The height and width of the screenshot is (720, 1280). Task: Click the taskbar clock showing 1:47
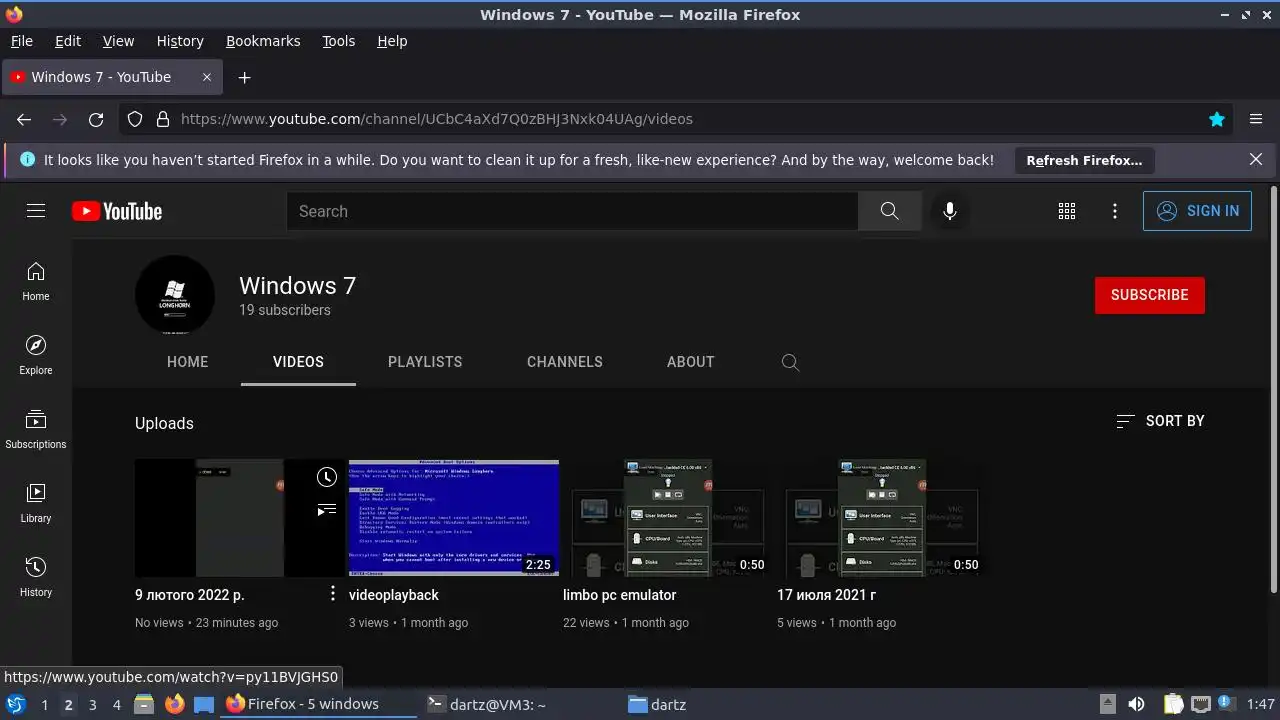1260,705
